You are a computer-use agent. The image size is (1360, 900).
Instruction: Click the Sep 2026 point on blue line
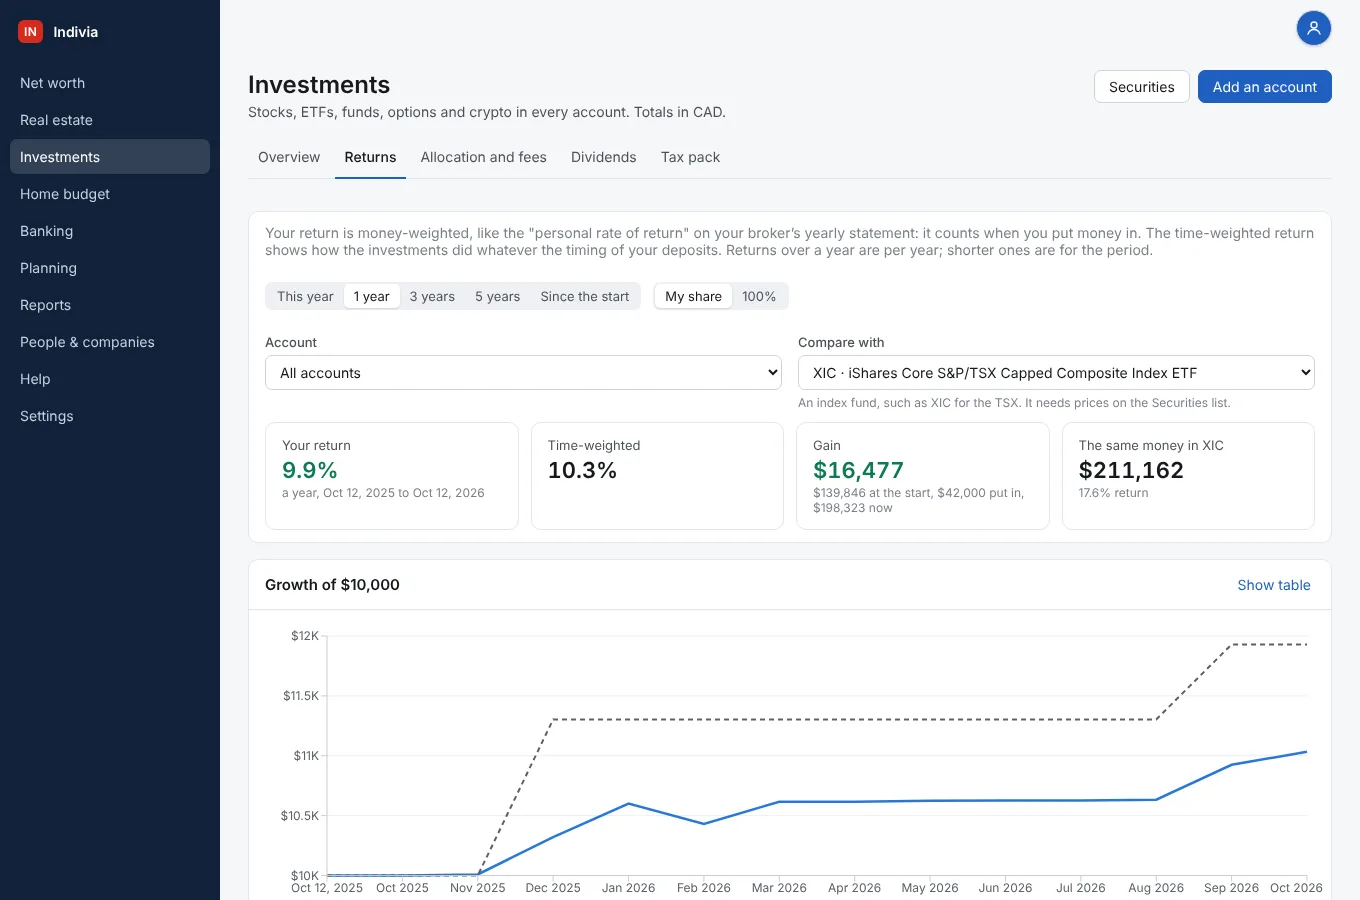pyautogui.click(x=1231, y=765)
